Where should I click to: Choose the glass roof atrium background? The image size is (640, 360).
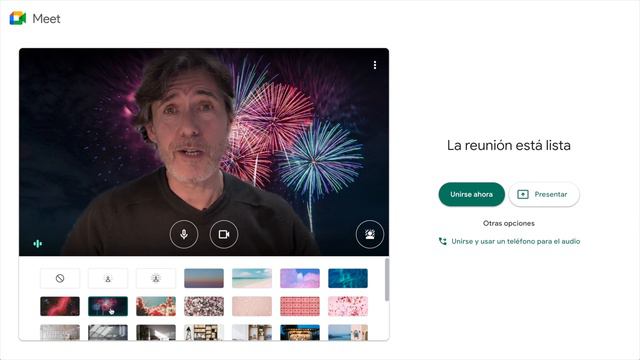click(108, 332)
